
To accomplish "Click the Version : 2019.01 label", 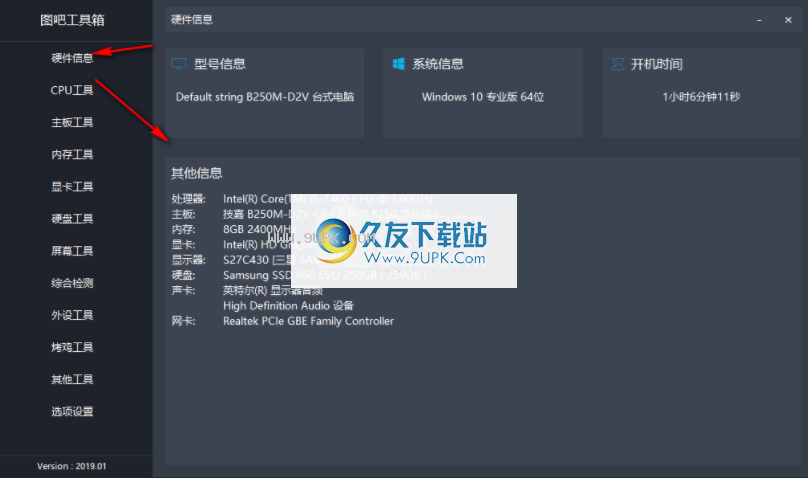I will coord(72,466).
